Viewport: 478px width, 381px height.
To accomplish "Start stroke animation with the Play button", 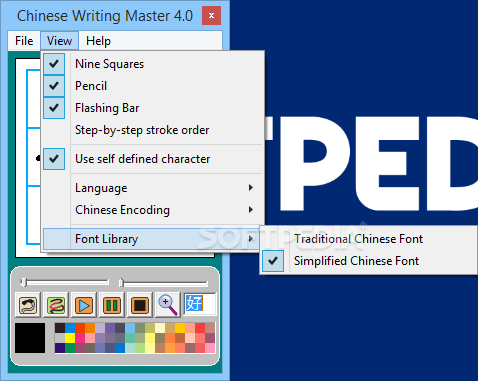I will [x=84, y=305].
